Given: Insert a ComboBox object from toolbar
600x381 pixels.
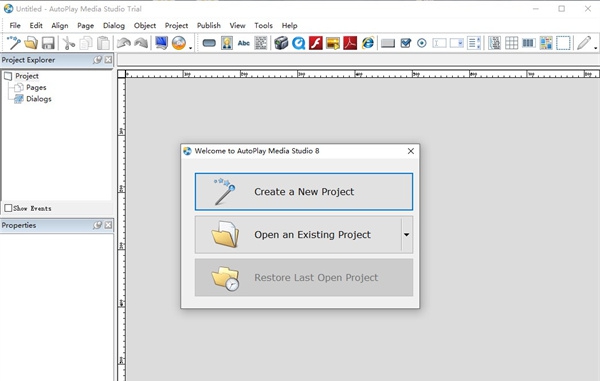Looking at the screenshot, I should 457,43.
